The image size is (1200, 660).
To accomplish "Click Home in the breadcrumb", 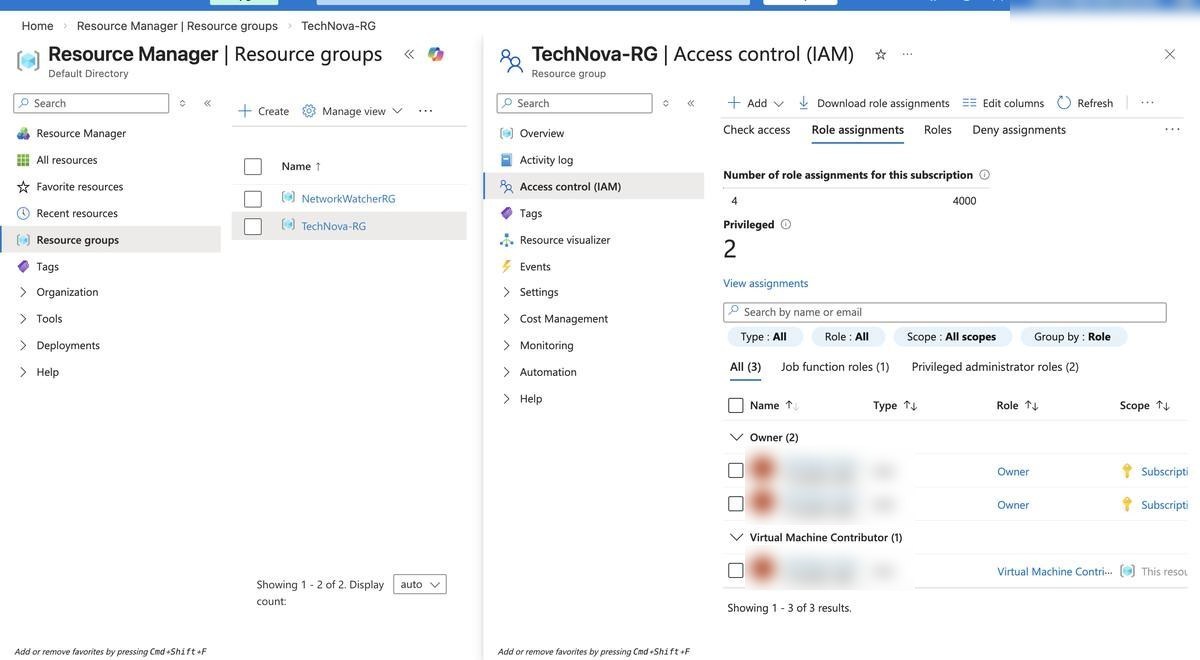I will (37, 26).
